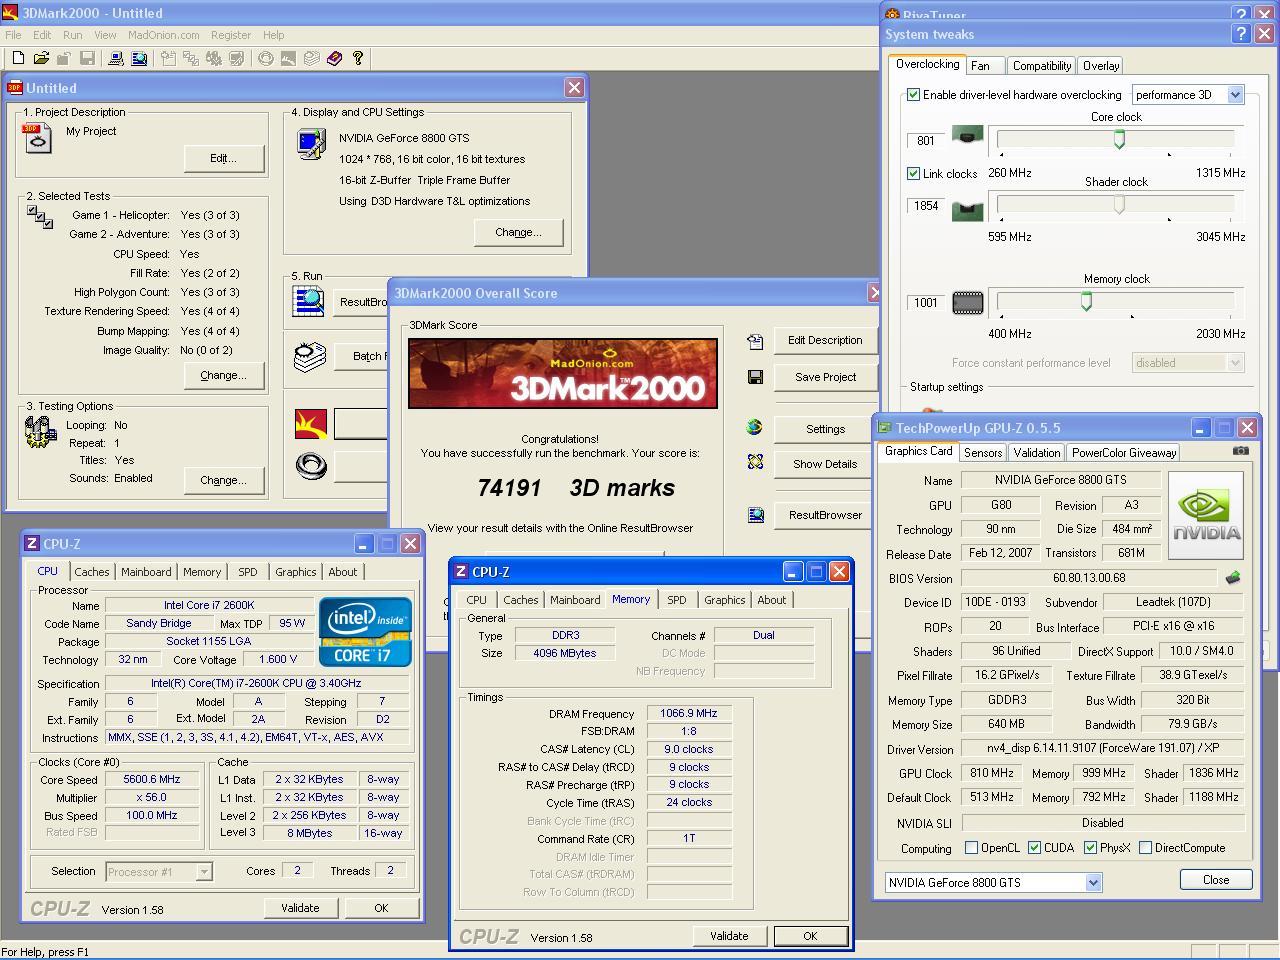1280x960 pixels.
Task: Click the Save Project button
Action: pyautogui.click(x=825, y=377)
